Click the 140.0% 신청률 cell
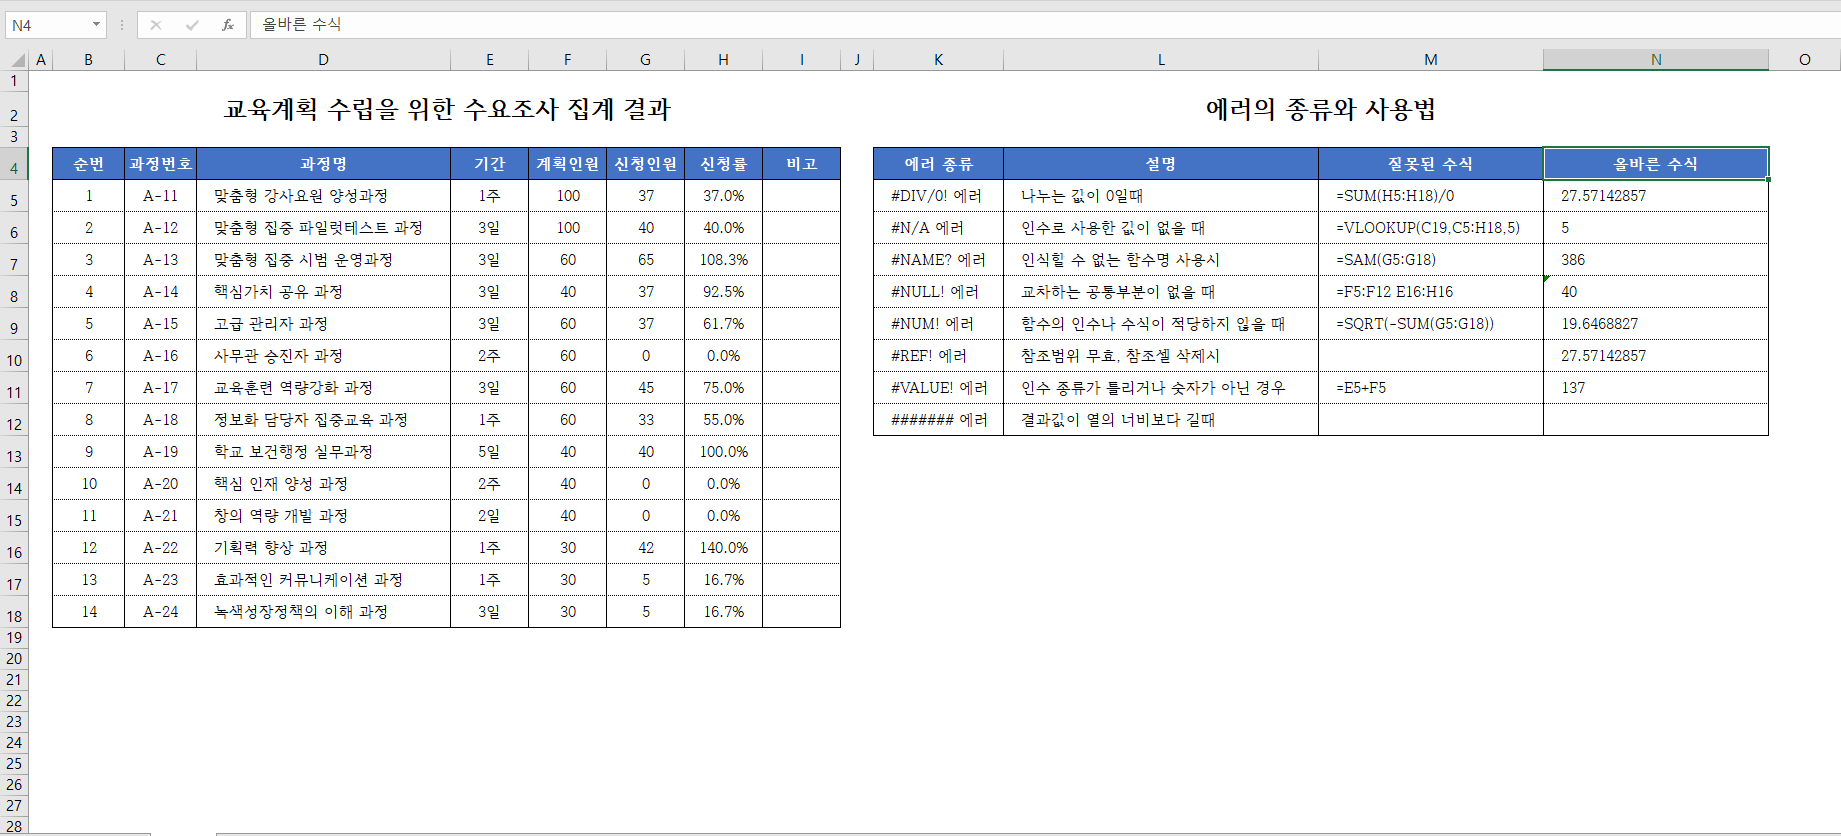Image resolution: width=1841 pixels, height=836 pixels. (x=723, y=548)
